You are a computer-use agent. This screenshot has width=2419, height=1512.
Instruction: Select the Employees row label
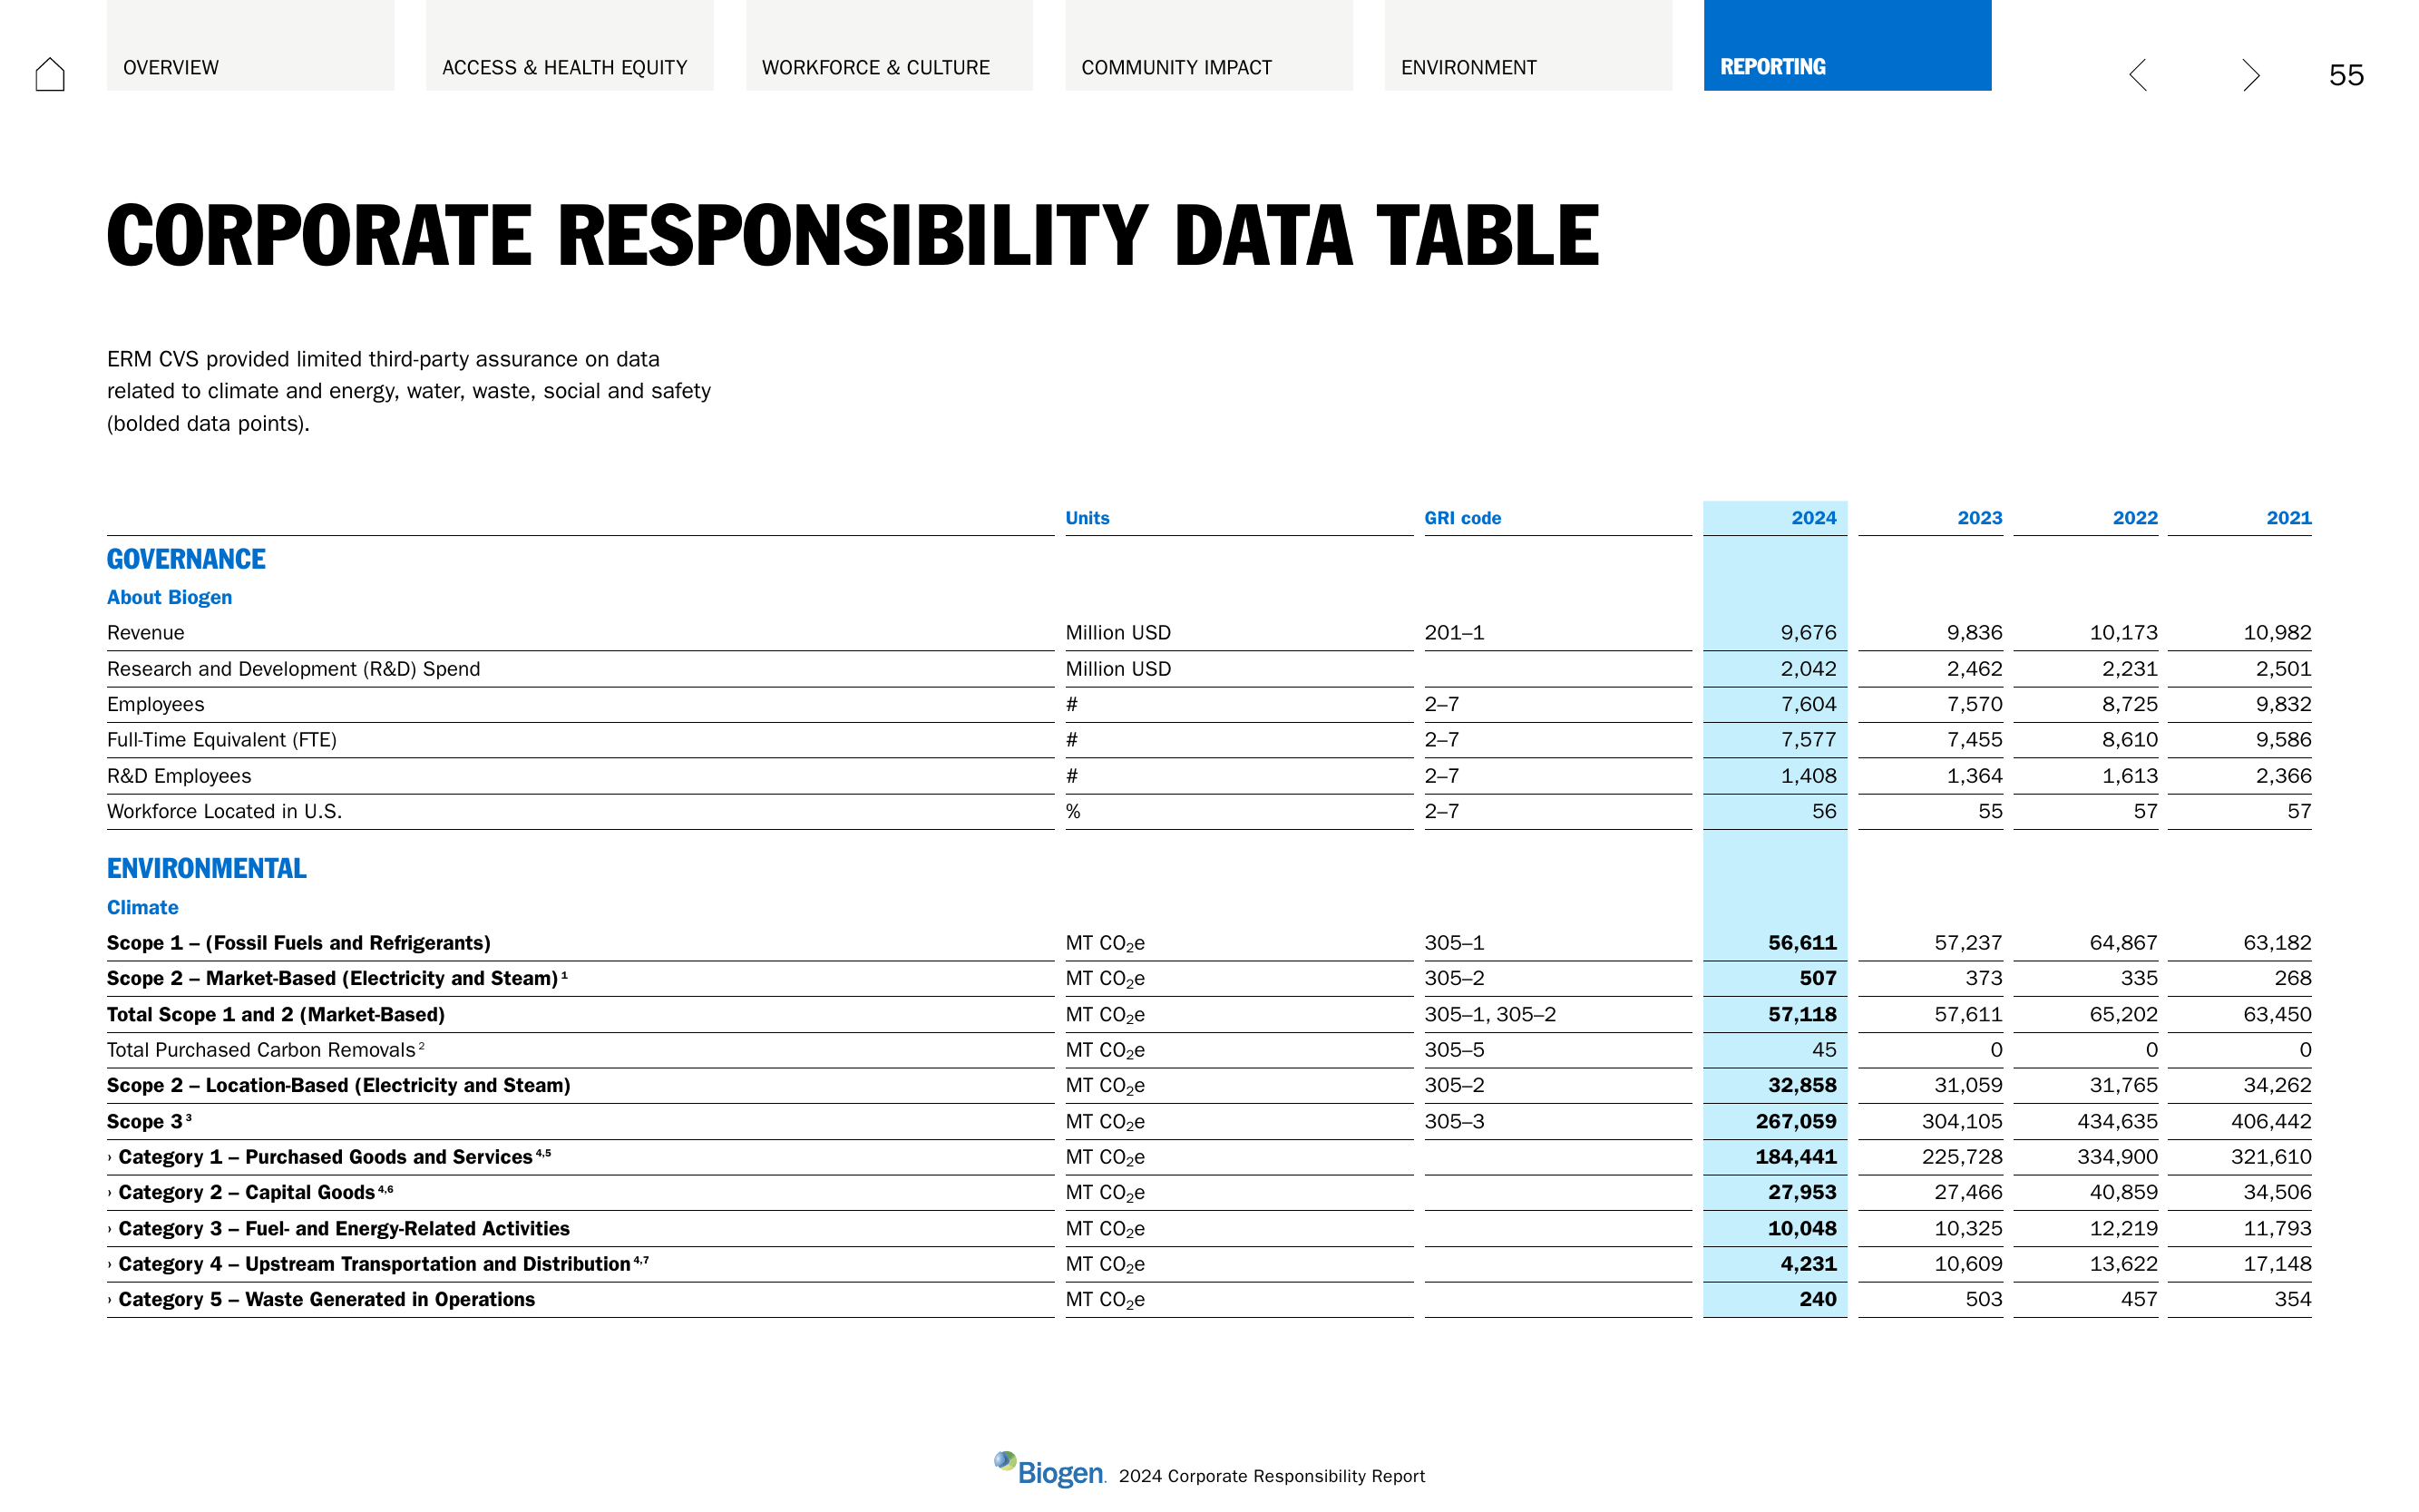pos(155,704)
